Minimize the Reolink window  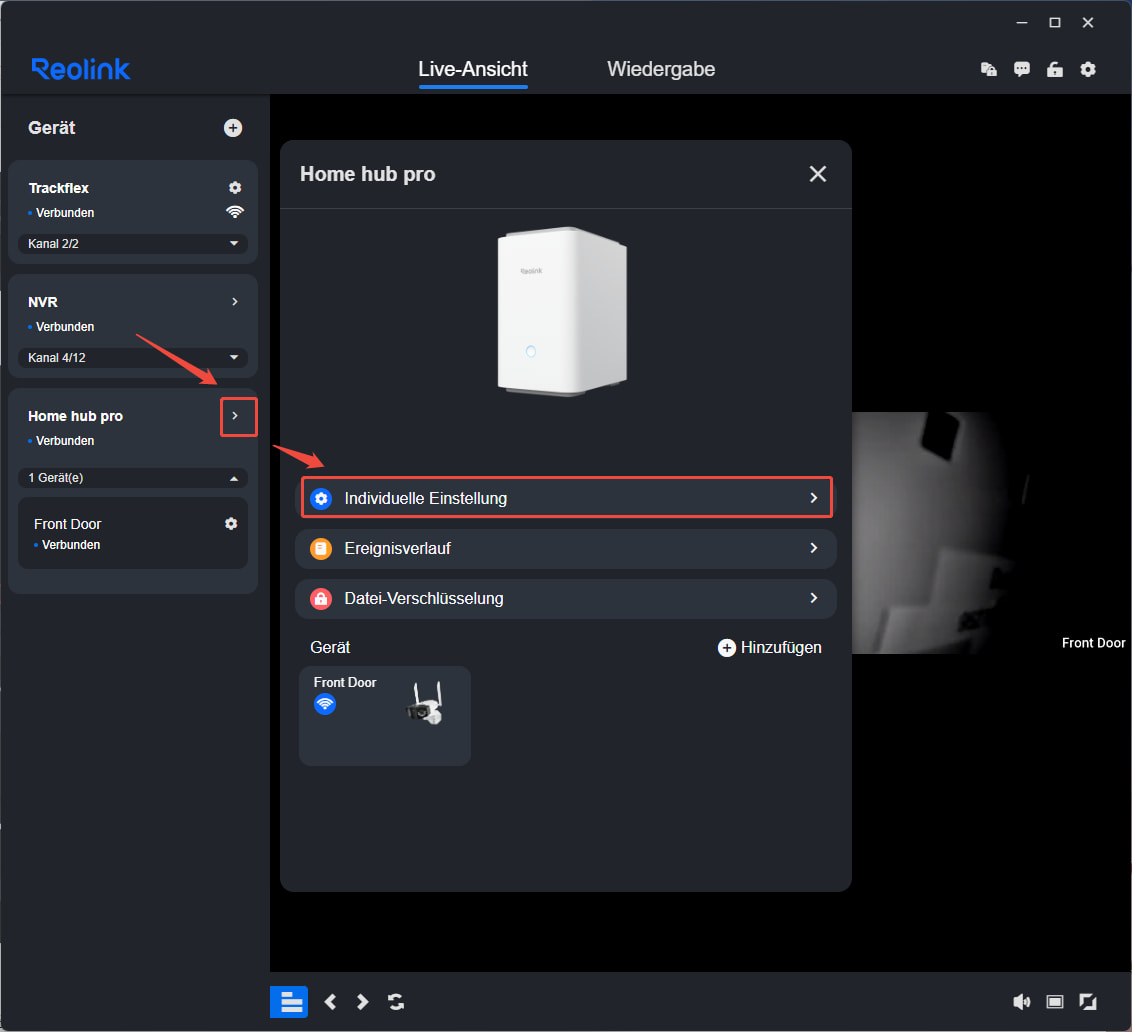coord(1022,22)
